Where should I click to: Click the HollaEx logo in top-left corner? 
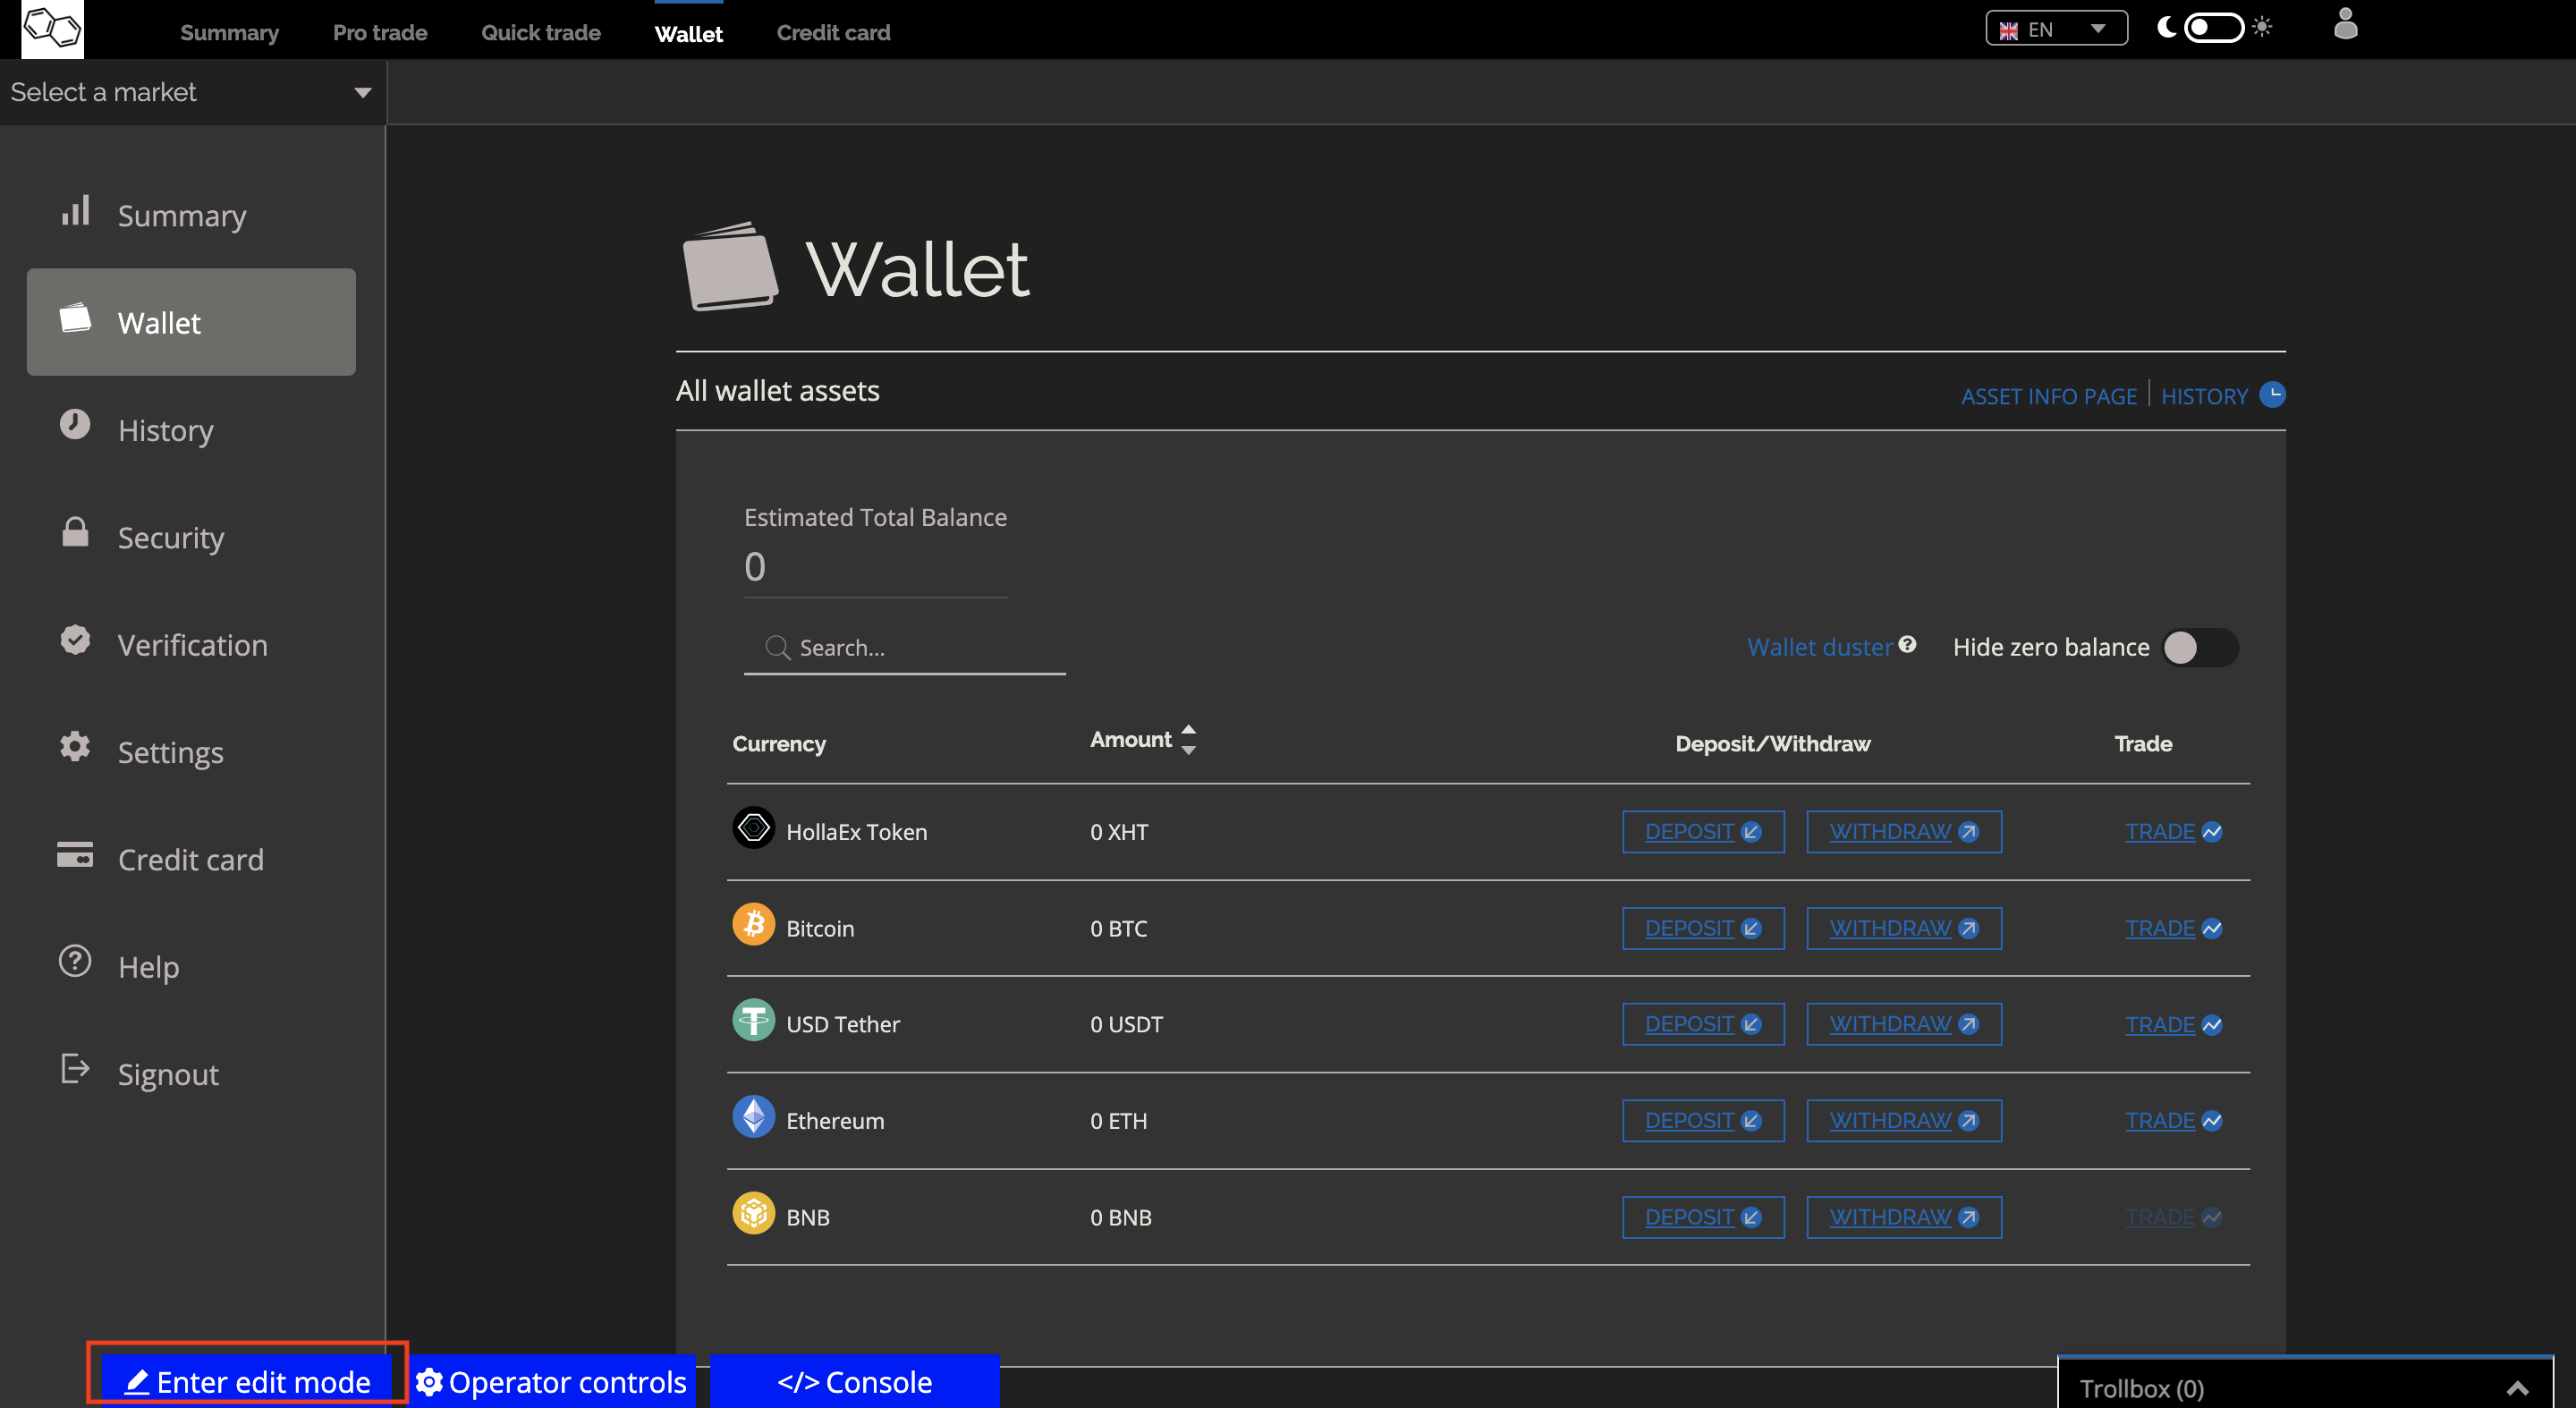coord(52,28)
